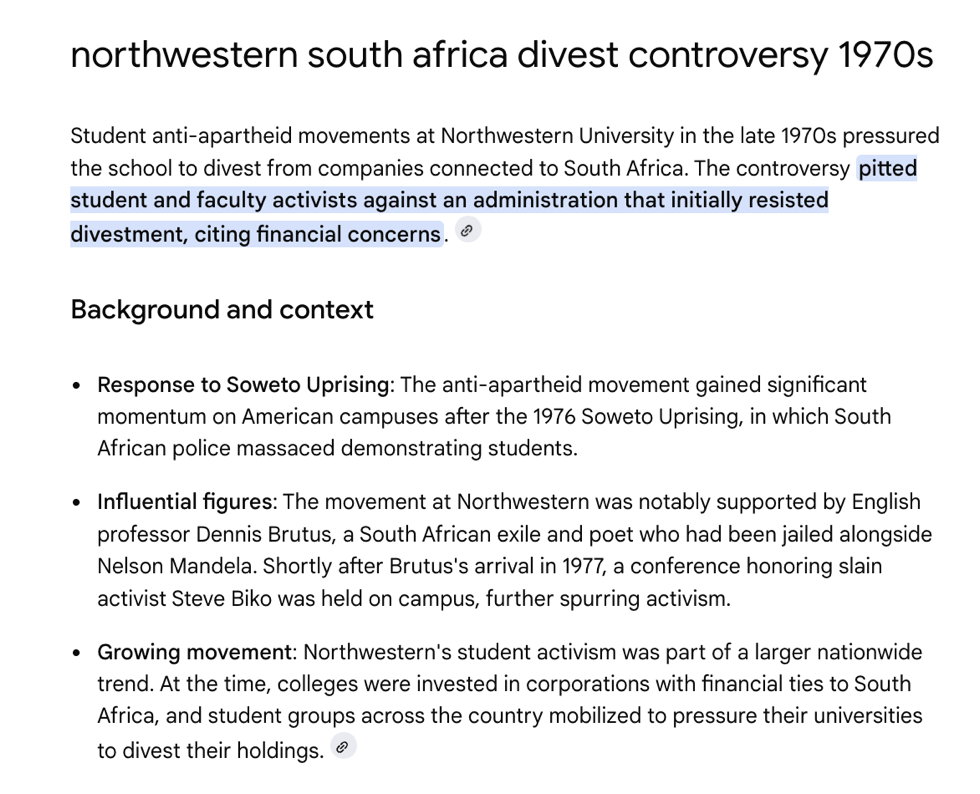The width and height of the screenshot is (980, 794).
Task: Click the query title "northwestern south africa divest controversy 1970s"
Action: pyautogui.click(x=501, y=55)
